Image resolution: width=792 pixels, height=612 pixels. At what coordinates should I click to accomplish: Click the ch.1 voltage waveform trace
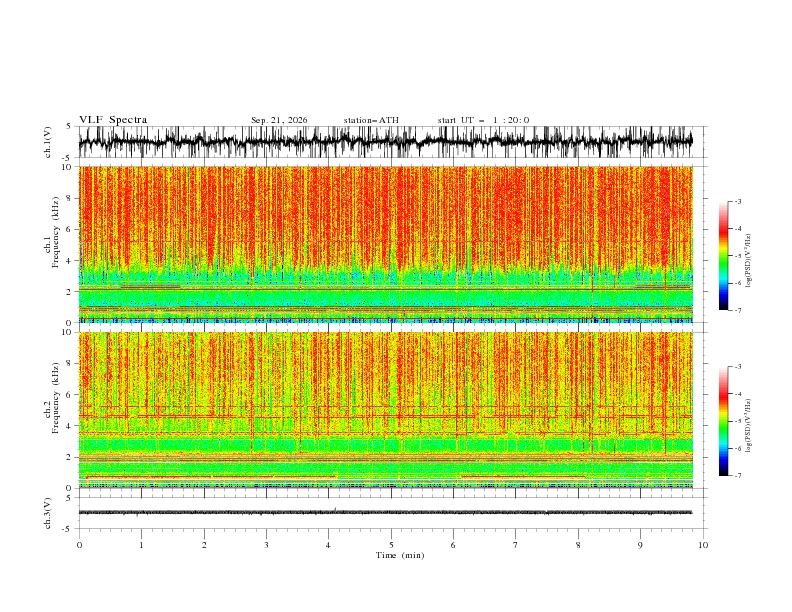tap(385, 142)
